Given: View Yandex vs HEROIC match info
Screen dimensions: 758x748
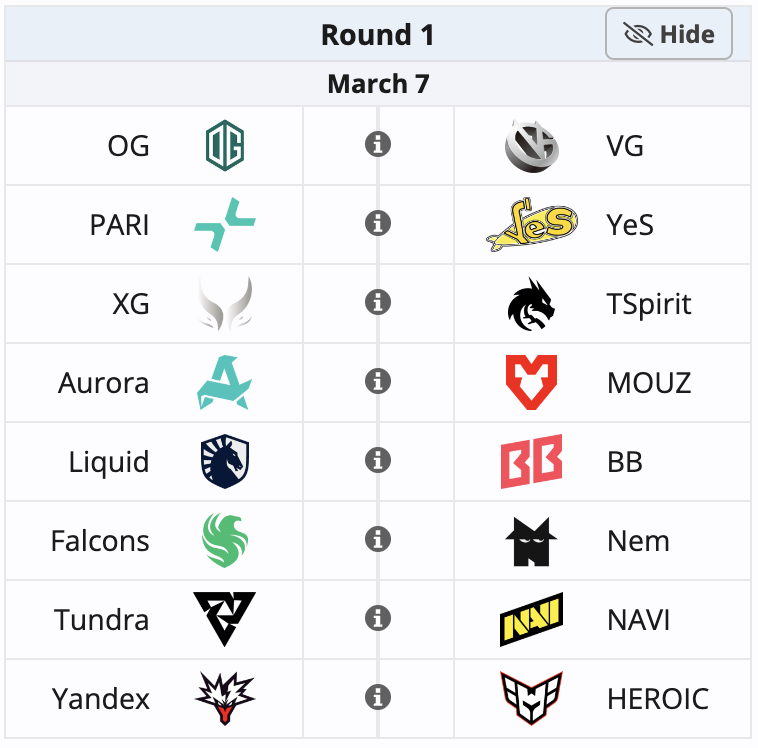Looking at the screenshot, I should pyautogui.click(x=377, y=696).
